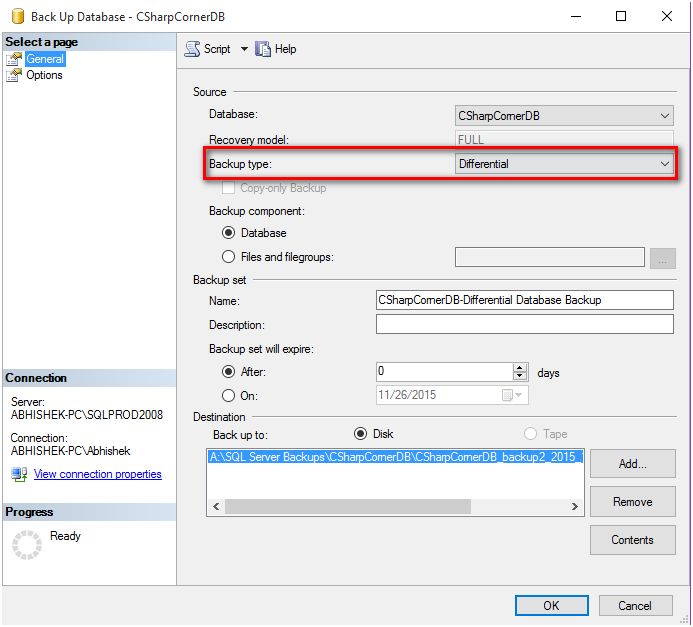Click the right arrow of destination scrollbar
The width and height of the screenshot is (693, 627).
[574, 506]
